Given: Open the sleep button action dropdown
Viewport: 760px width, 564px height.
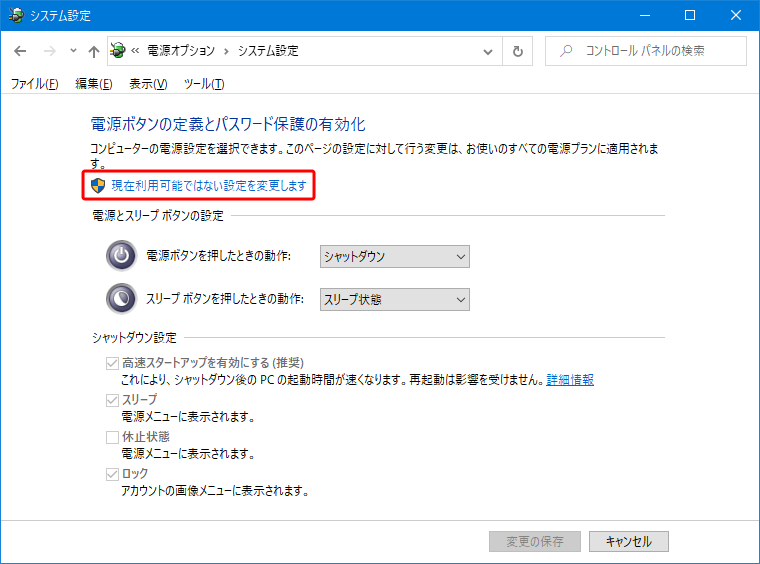Looking at the screenshot, I should pyautogui.click(x=394, y=299).
